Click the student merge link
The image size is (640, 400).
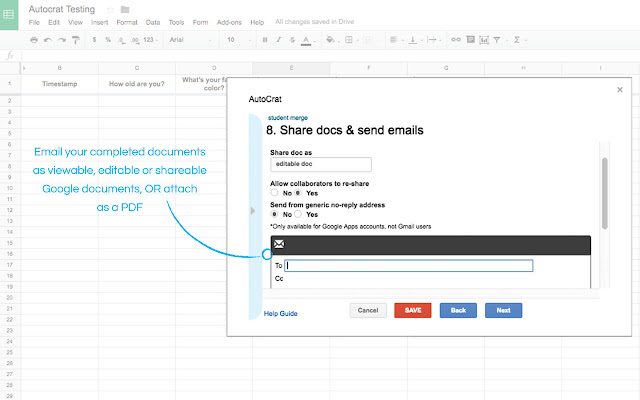click(288, 118)
